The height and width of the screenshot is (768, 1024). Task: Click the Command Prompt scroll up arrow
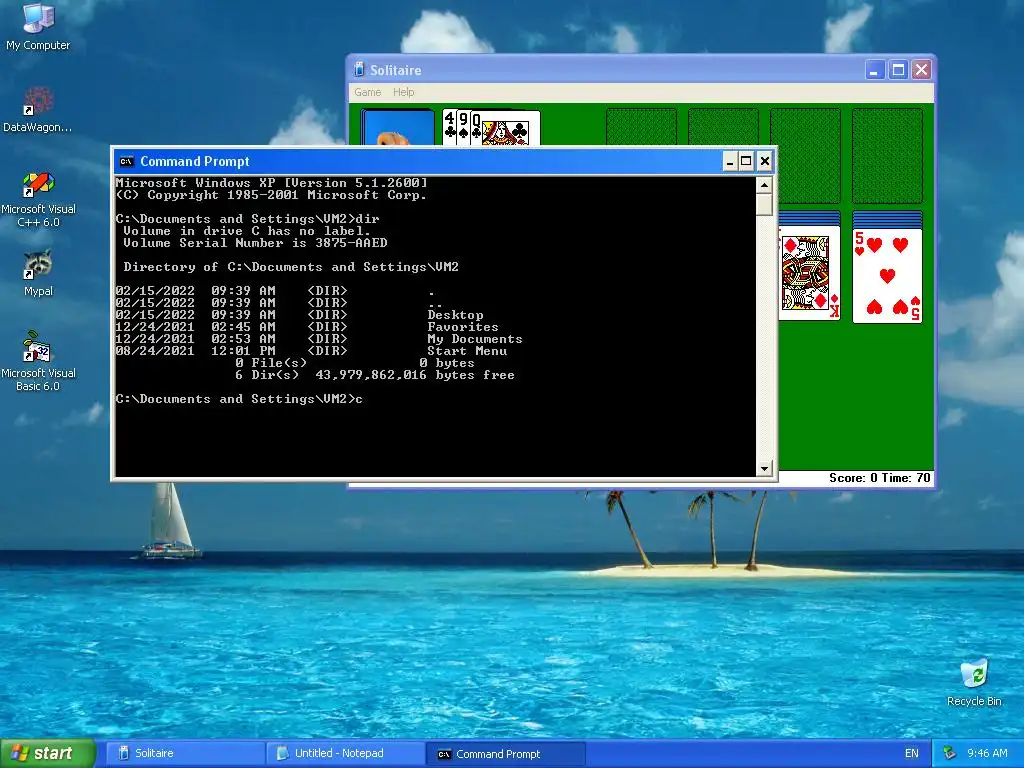(764, 185)
